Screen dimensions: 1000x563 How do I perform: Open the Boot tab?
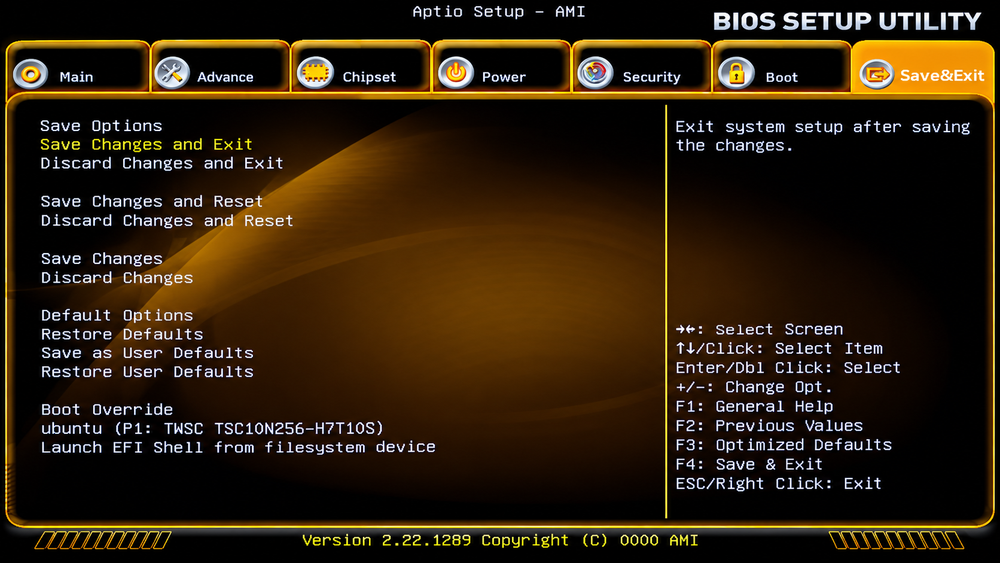pos(782,68)
